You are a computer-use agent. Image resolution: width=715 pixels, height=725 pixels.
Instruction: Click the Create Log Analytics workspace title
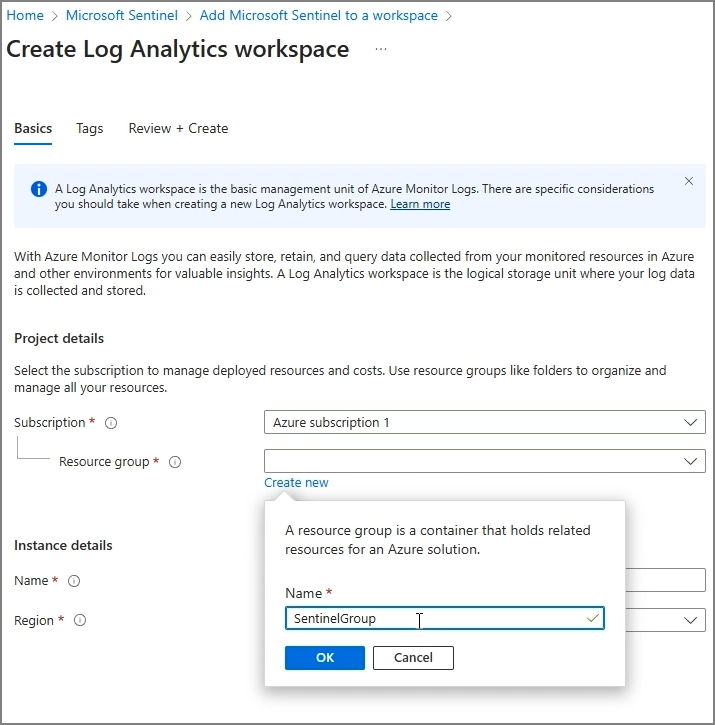click(178, 49)
